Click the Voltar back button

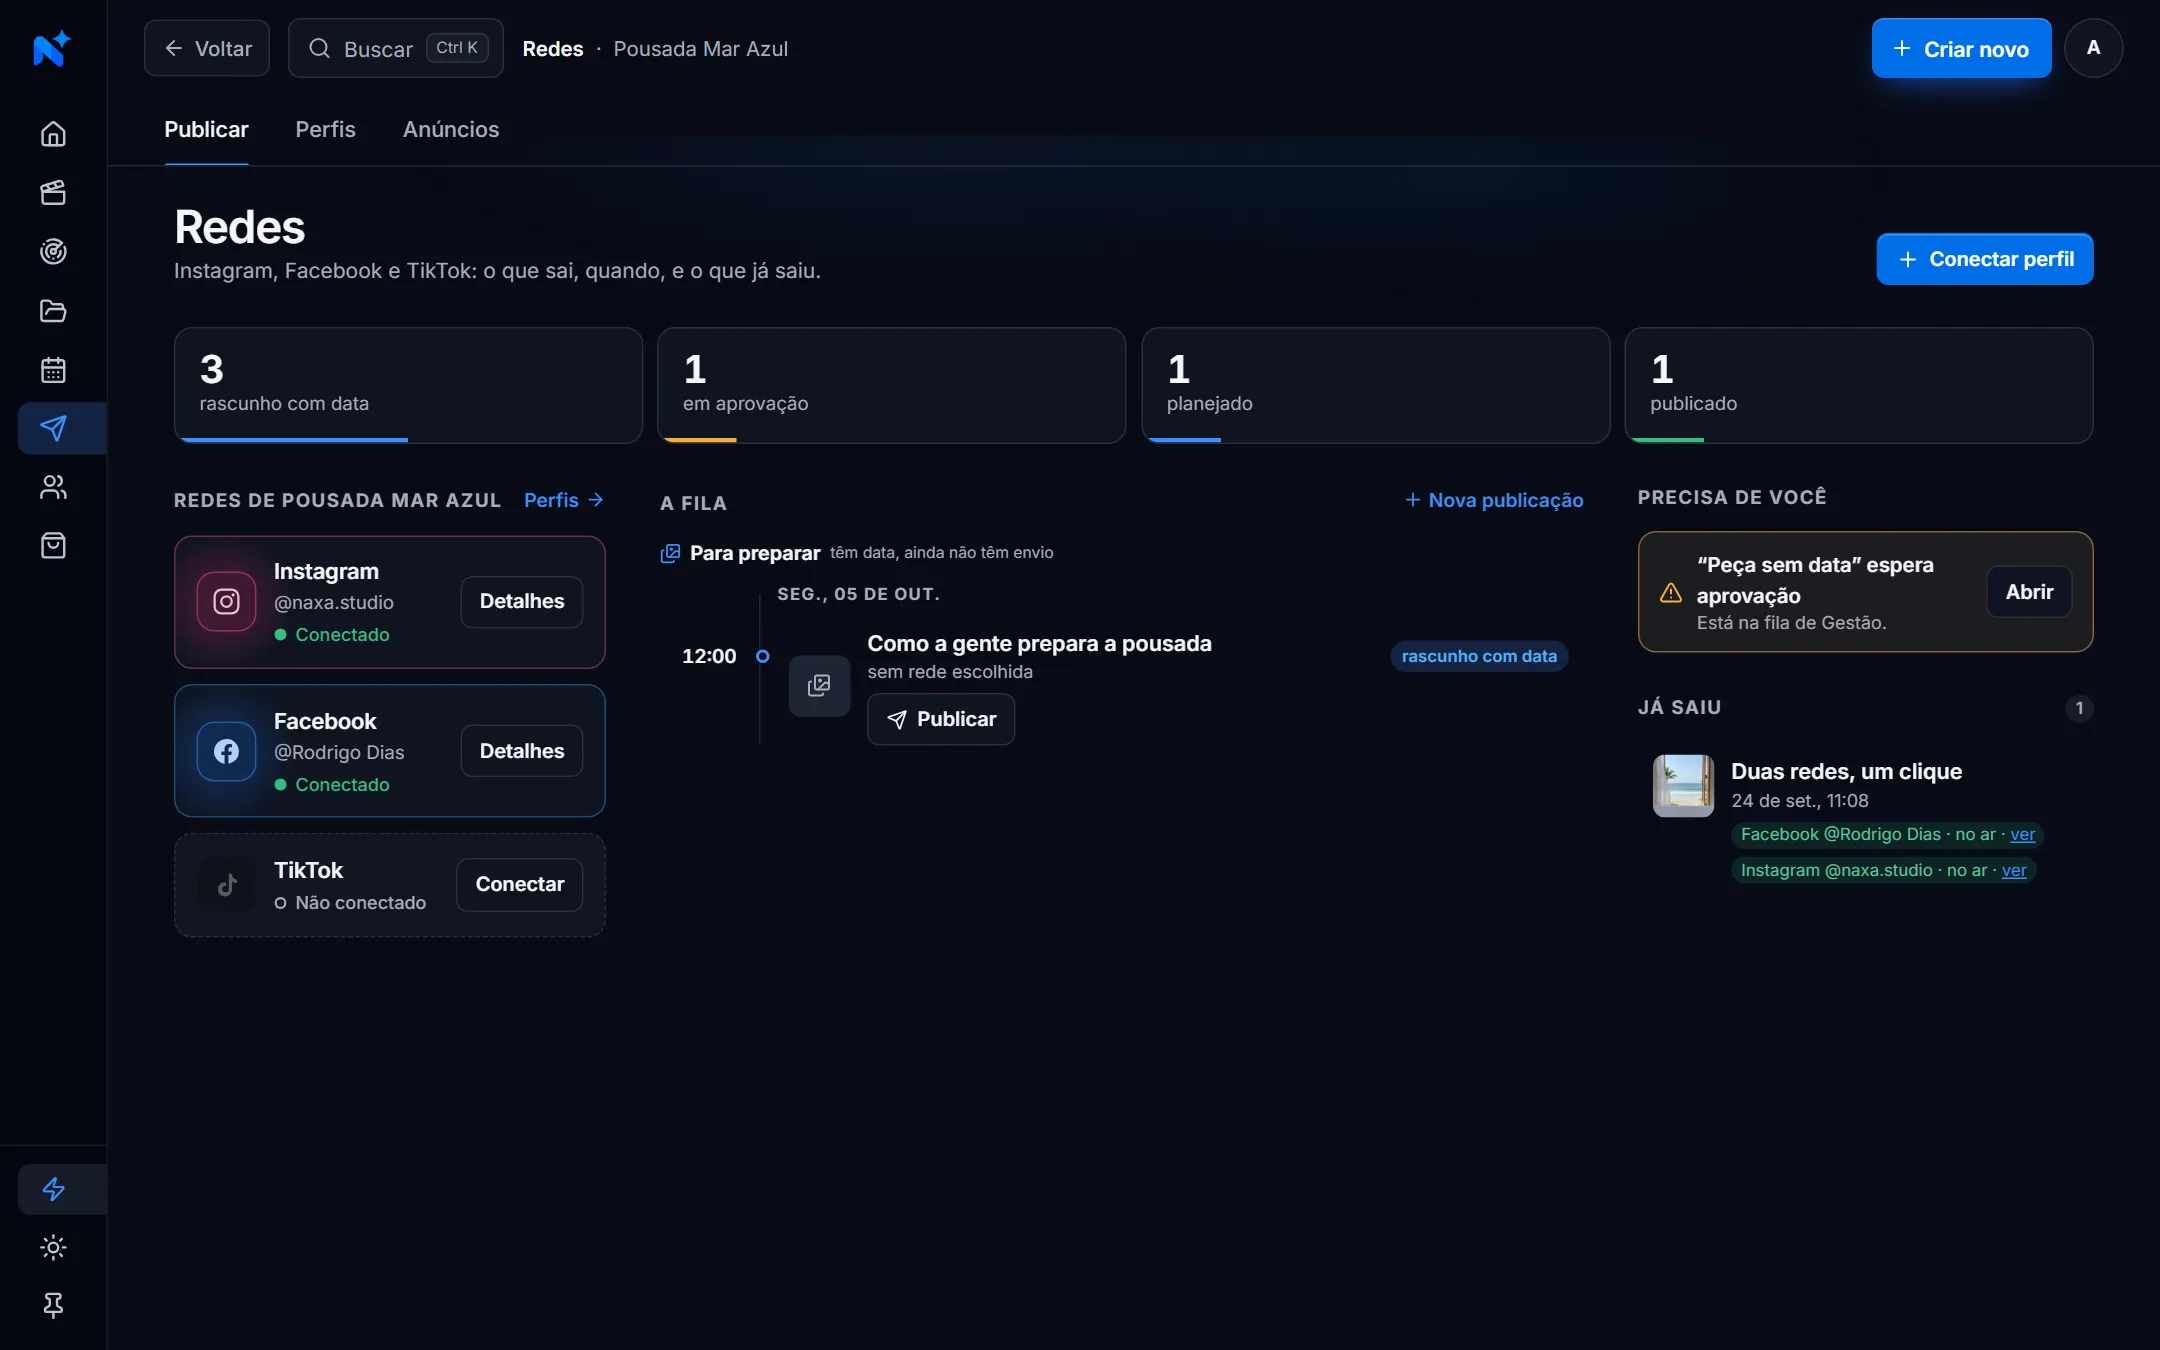[x=207, y=48]
